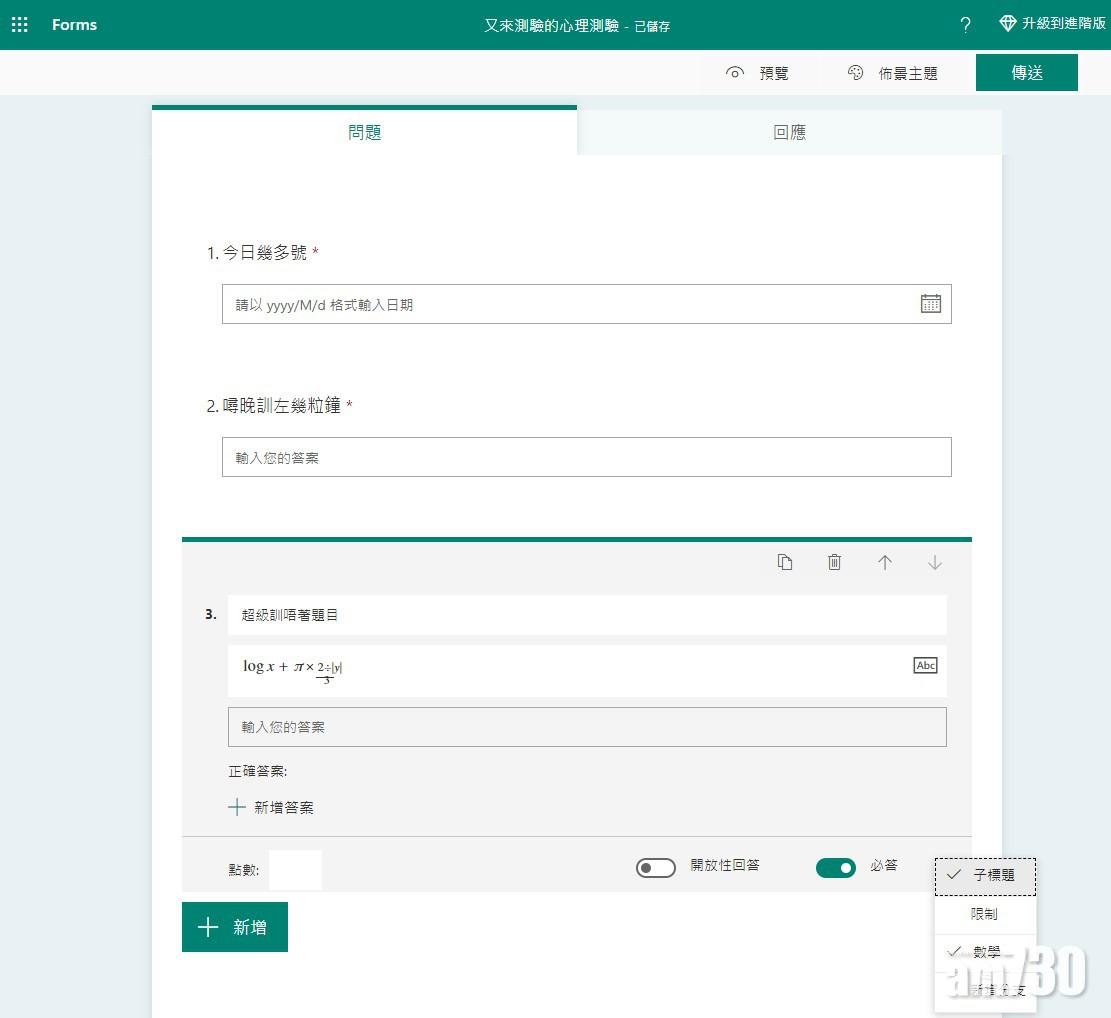The height and width of the screenshot is (1018, 1111).
Task: Click the diamond upgrade to premium icon
Action: click(x=1008, y=24)
